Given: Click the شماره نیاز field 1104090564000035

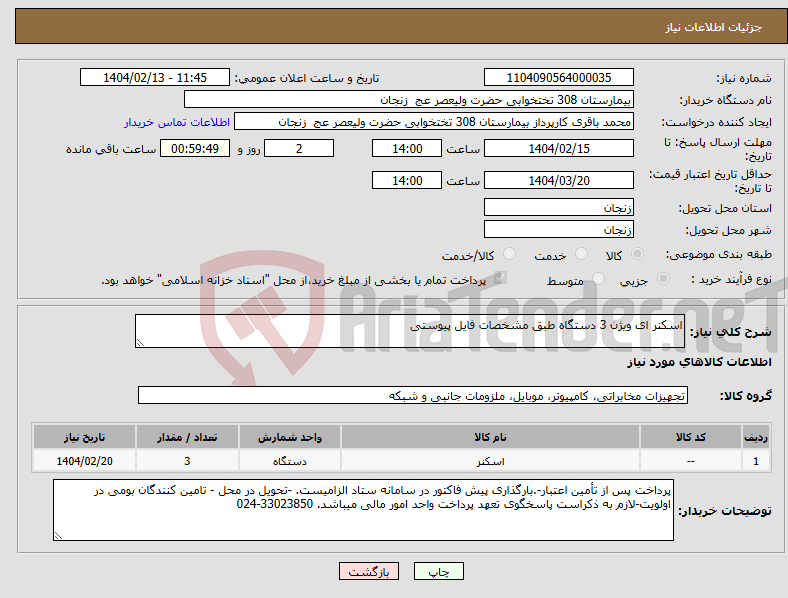Looking at the screenshot, I should pyautogui.click(x=558, y=77).
